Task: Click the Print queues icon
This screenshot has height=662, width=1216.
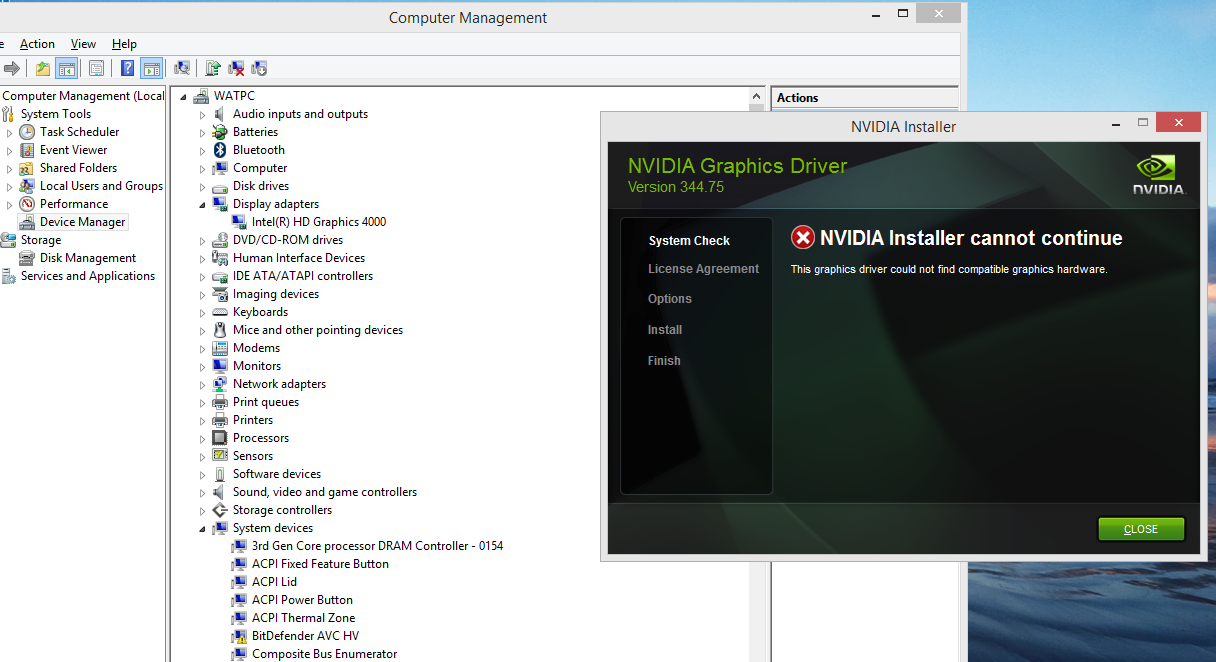Action: (220, 402)
